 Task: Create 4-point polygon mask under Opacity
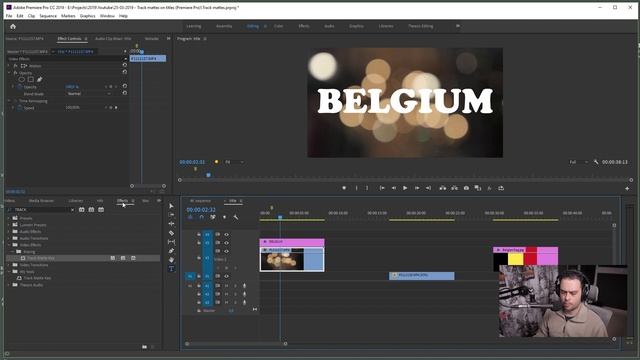click(31, 80)
